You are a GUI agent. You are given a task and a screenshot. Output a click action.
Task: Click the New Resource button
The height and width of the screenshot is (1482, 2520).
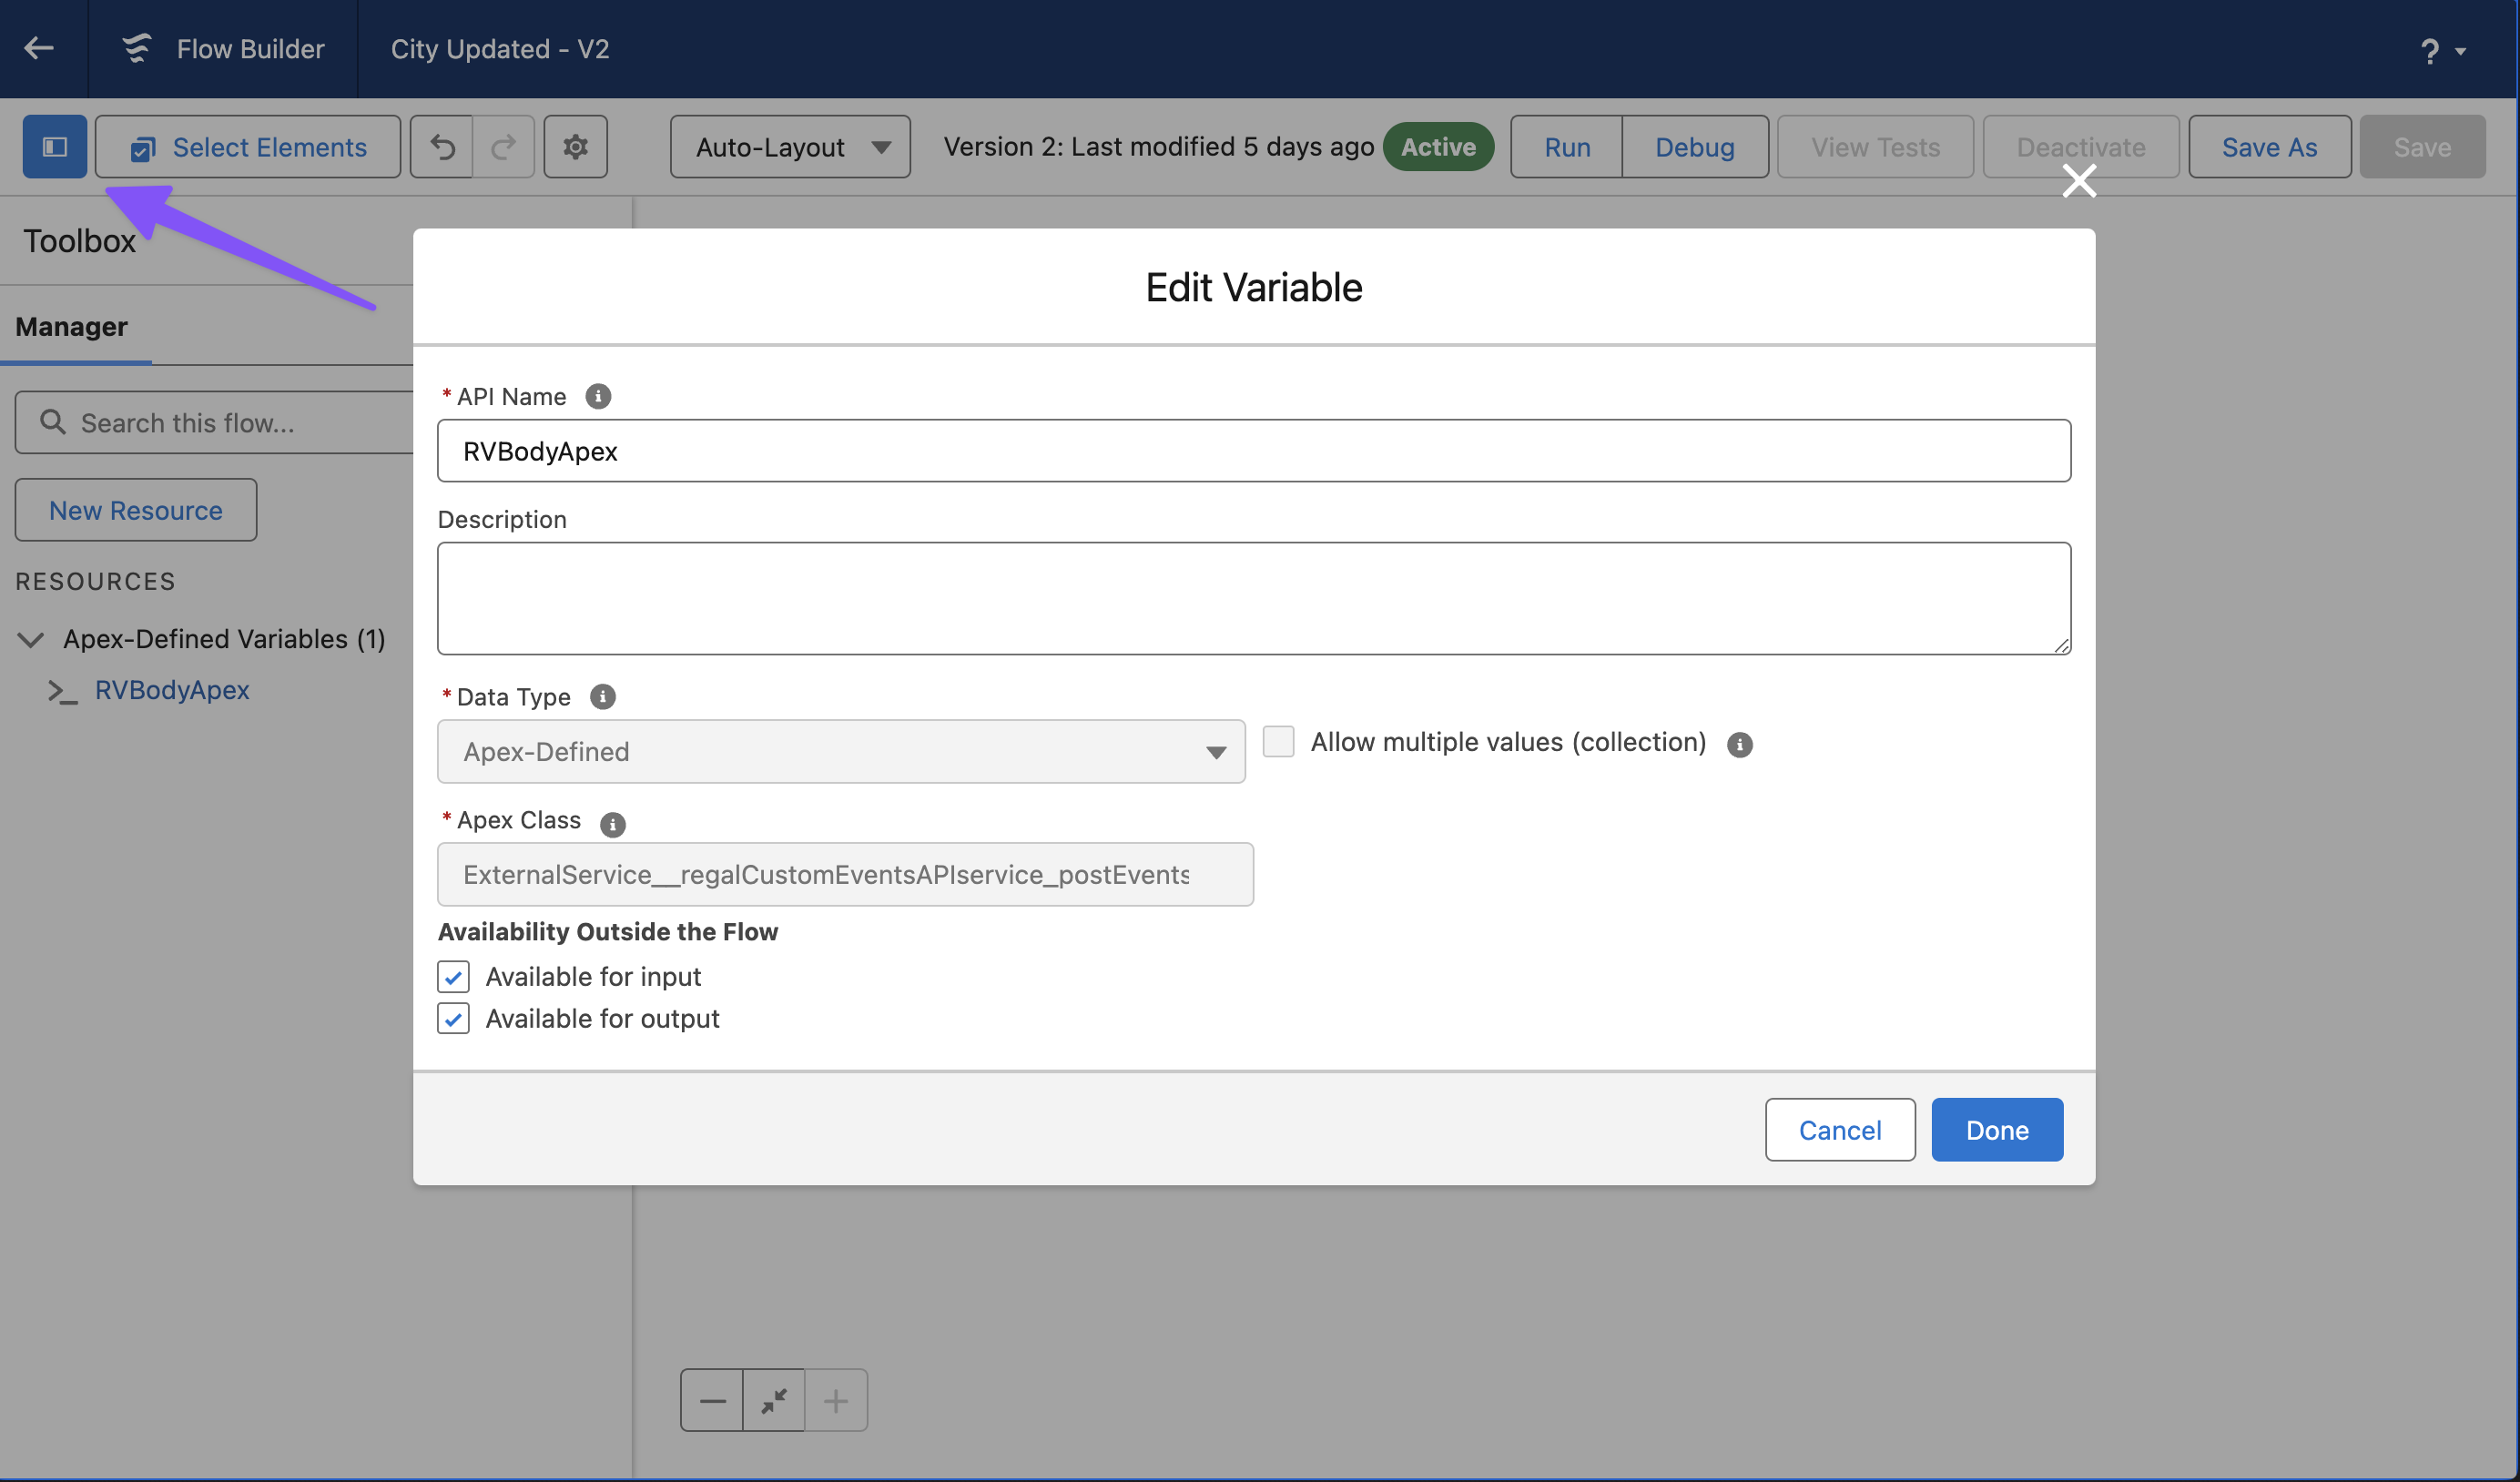tap(136, 510)
